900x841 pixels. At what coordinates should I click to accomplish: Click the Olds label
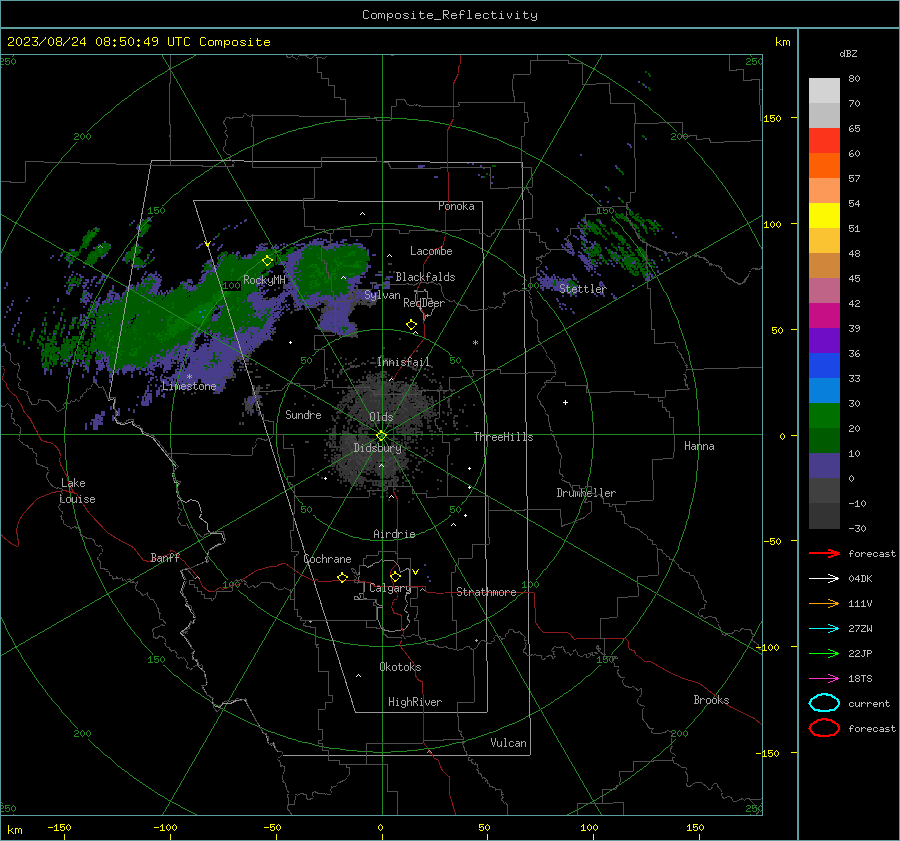pos(381,417)
